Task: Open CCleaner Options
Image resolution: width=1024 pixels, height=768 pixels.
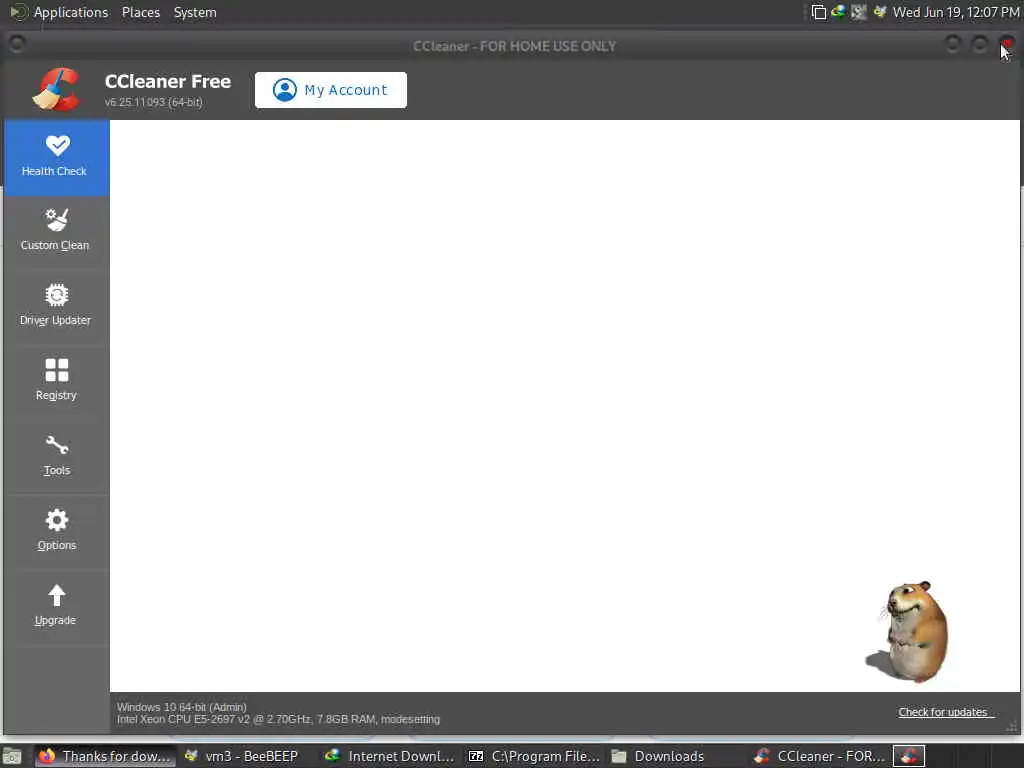Action: click(x=57, y=532)
